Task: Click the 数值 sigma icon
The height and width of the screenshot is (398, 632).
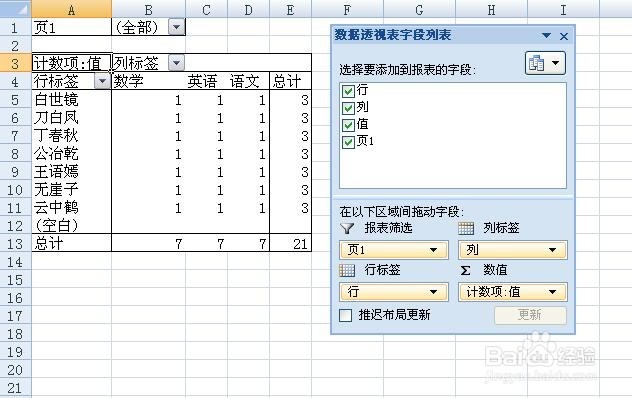Action: [466, 270]
